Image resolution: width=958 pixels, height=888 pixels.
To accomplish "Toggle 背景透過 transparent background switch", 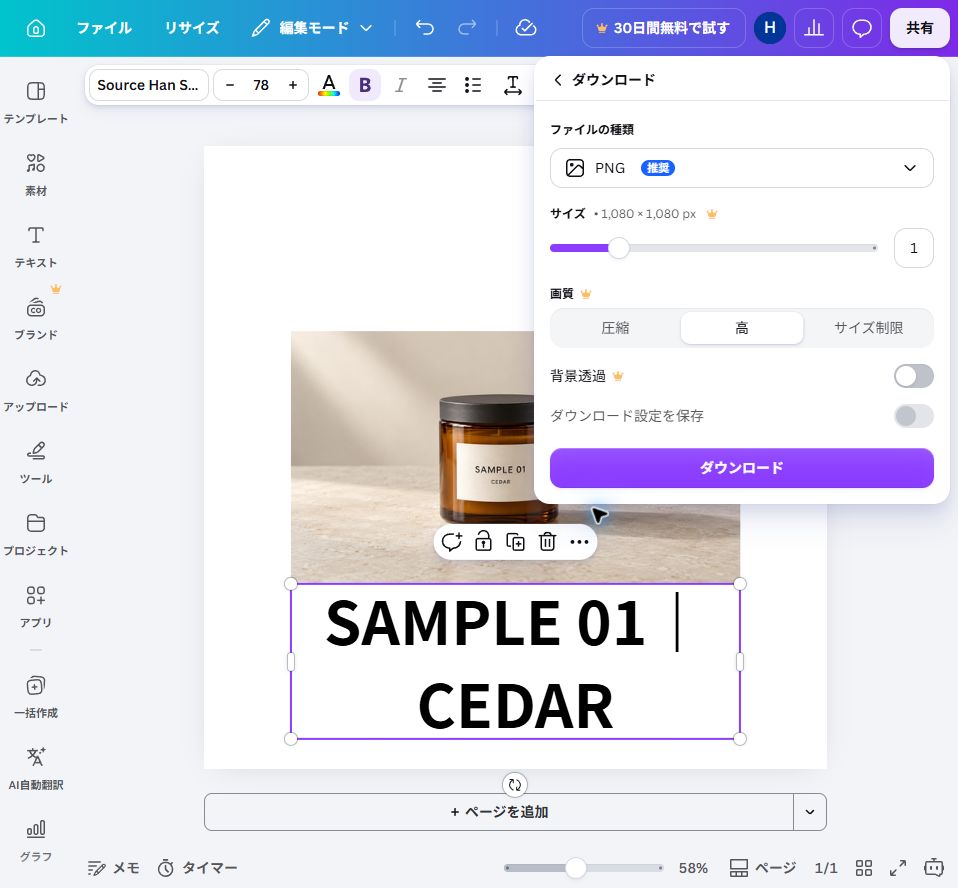I will (913, 376).
